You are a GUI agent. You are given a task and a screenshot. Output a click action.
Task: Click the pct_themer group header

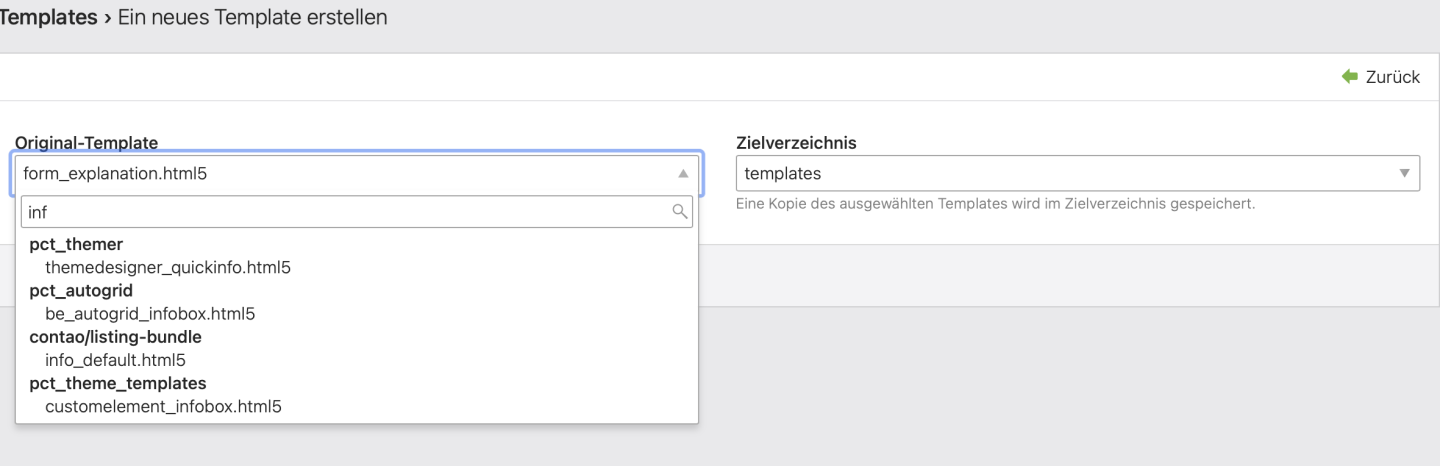click(x=76, y=244)
